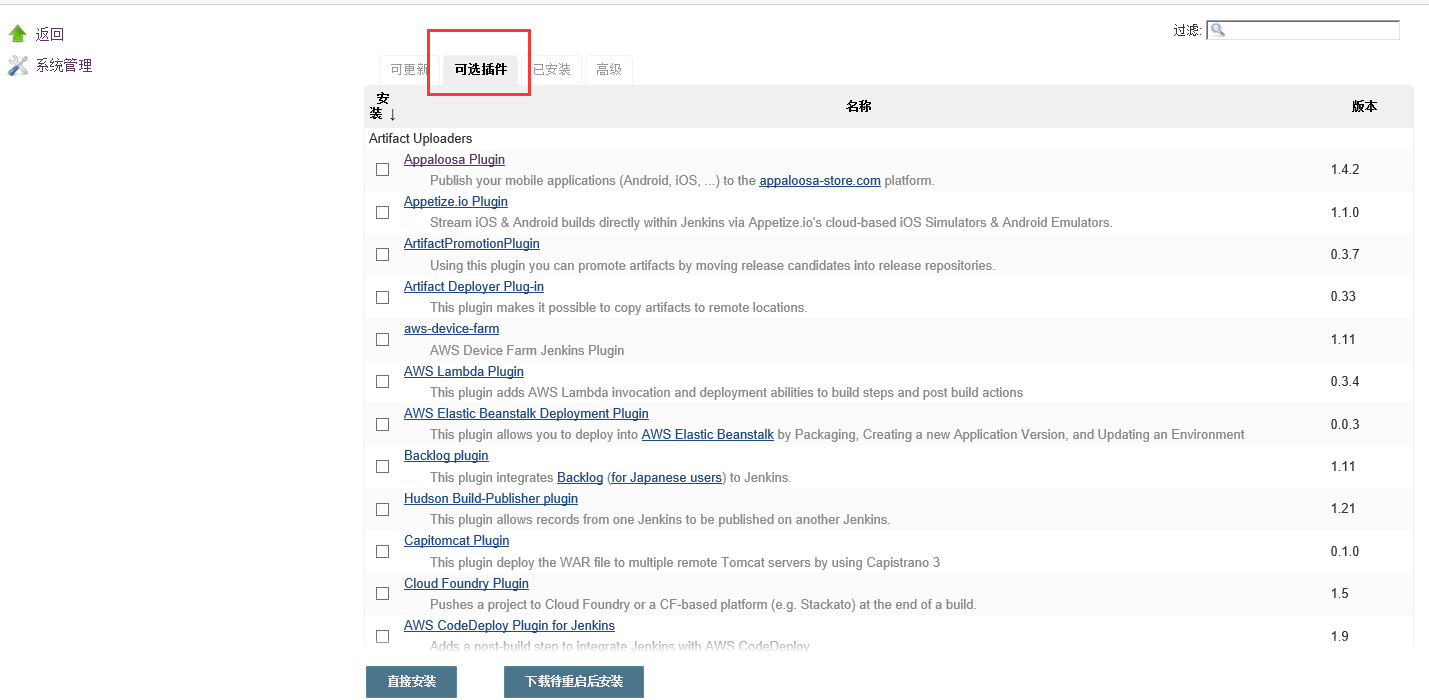This screenshot has width=1429, height=700.
Task: Click the 过滤 filter input field
Action: pos(1303,30)
